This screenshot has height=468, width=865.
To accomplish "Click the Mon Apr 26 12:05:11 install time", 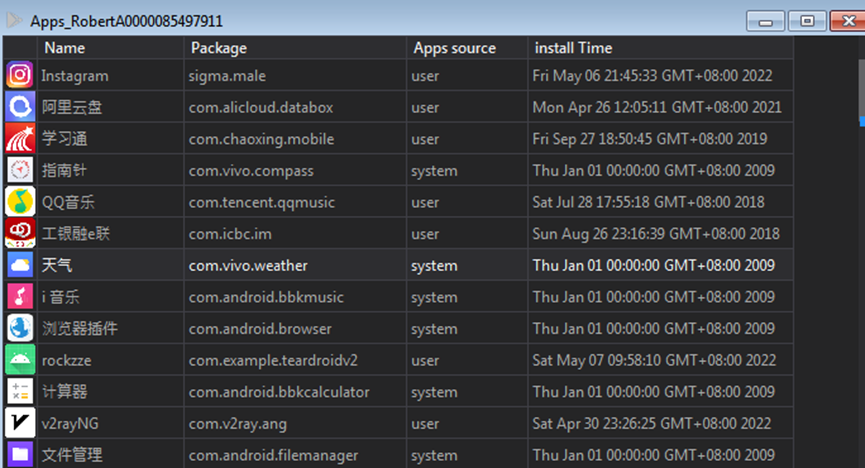I will pos(661,107).
